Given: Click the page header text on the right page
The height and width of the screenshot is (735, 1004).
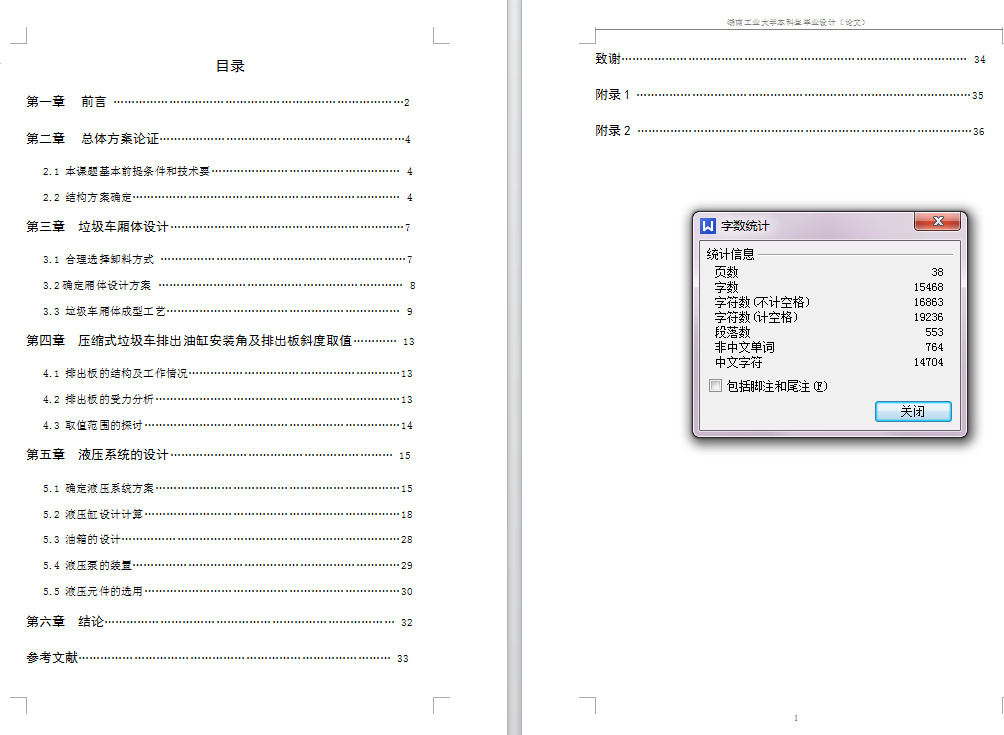Looking at the screenshot, I should pos(796,22).
